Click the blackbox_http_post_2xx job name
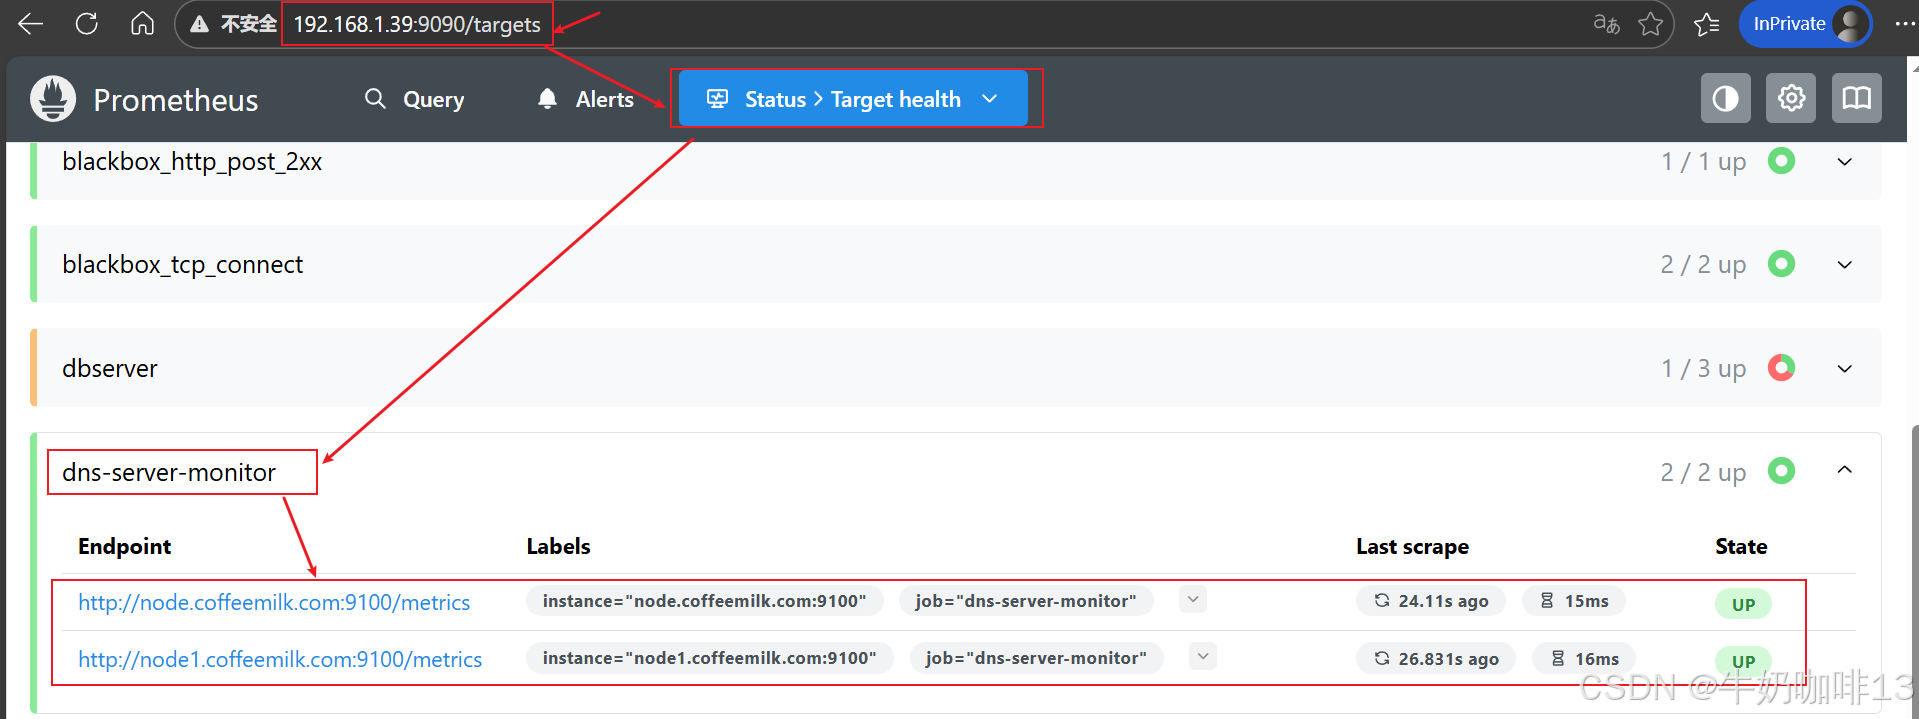The height and width of the screenshot is (719, 1919). pos(192,162)
